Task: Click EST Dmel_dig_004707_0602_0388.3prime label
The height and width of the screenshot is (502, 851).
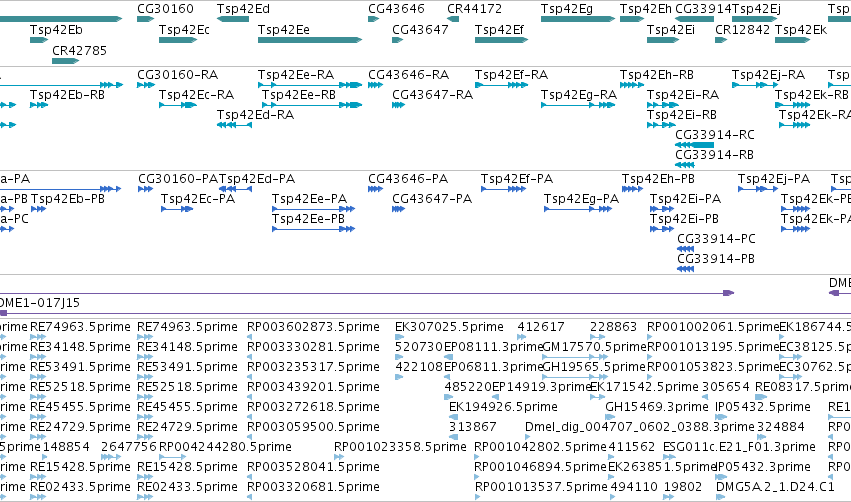Action: point(639,427)
